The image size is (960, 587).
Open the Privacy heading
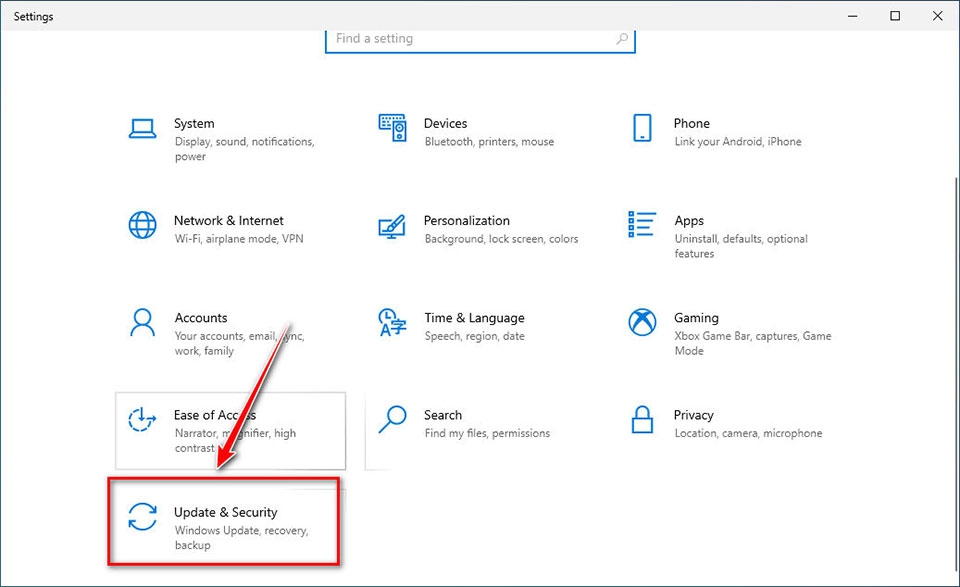pyautogui.click(x=694, y=415)
